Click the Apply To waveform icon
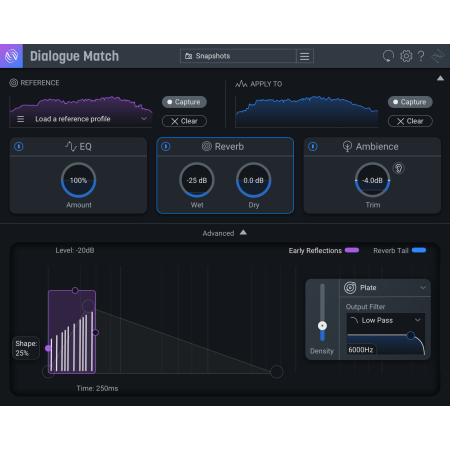450x450 pixels. [x=241, y=84]
